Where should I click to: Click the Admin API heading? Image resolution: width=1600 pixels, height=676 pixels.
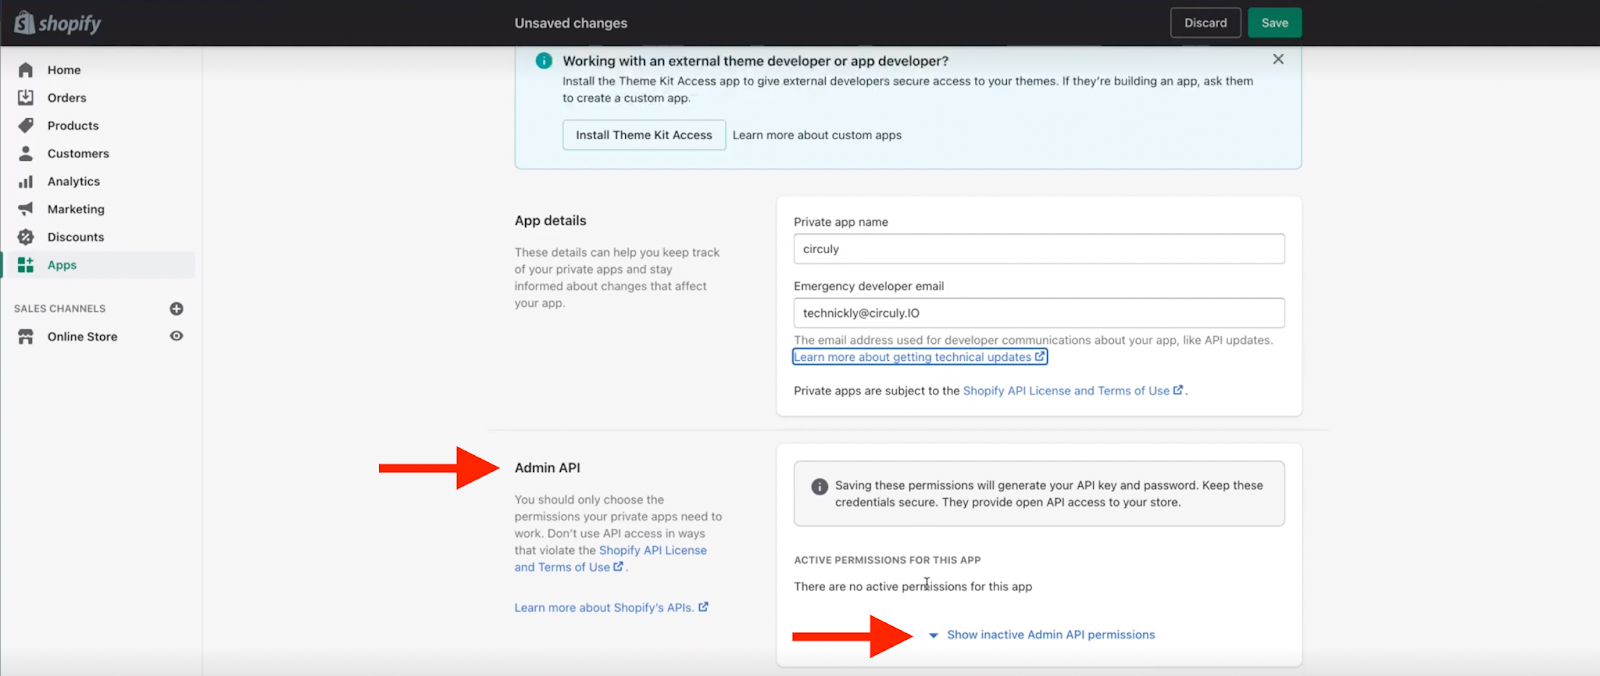tap(547, 468)
